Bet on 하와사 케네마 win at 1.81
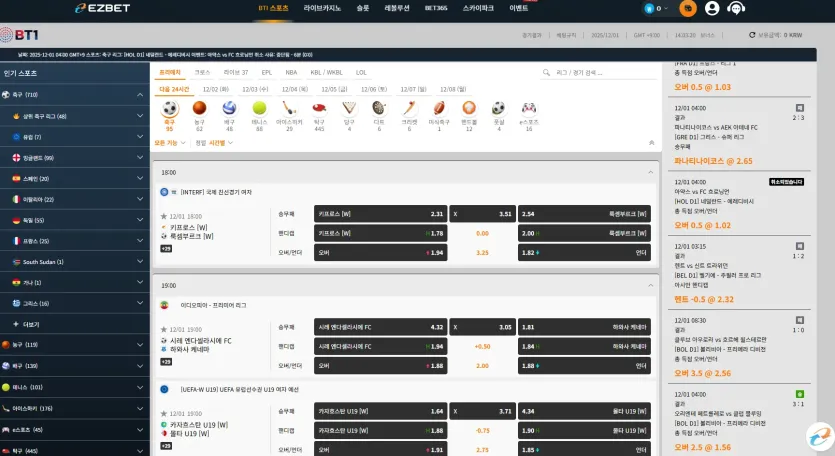Image resolution: width=835 pixels, height=456 pixels. 584,327
